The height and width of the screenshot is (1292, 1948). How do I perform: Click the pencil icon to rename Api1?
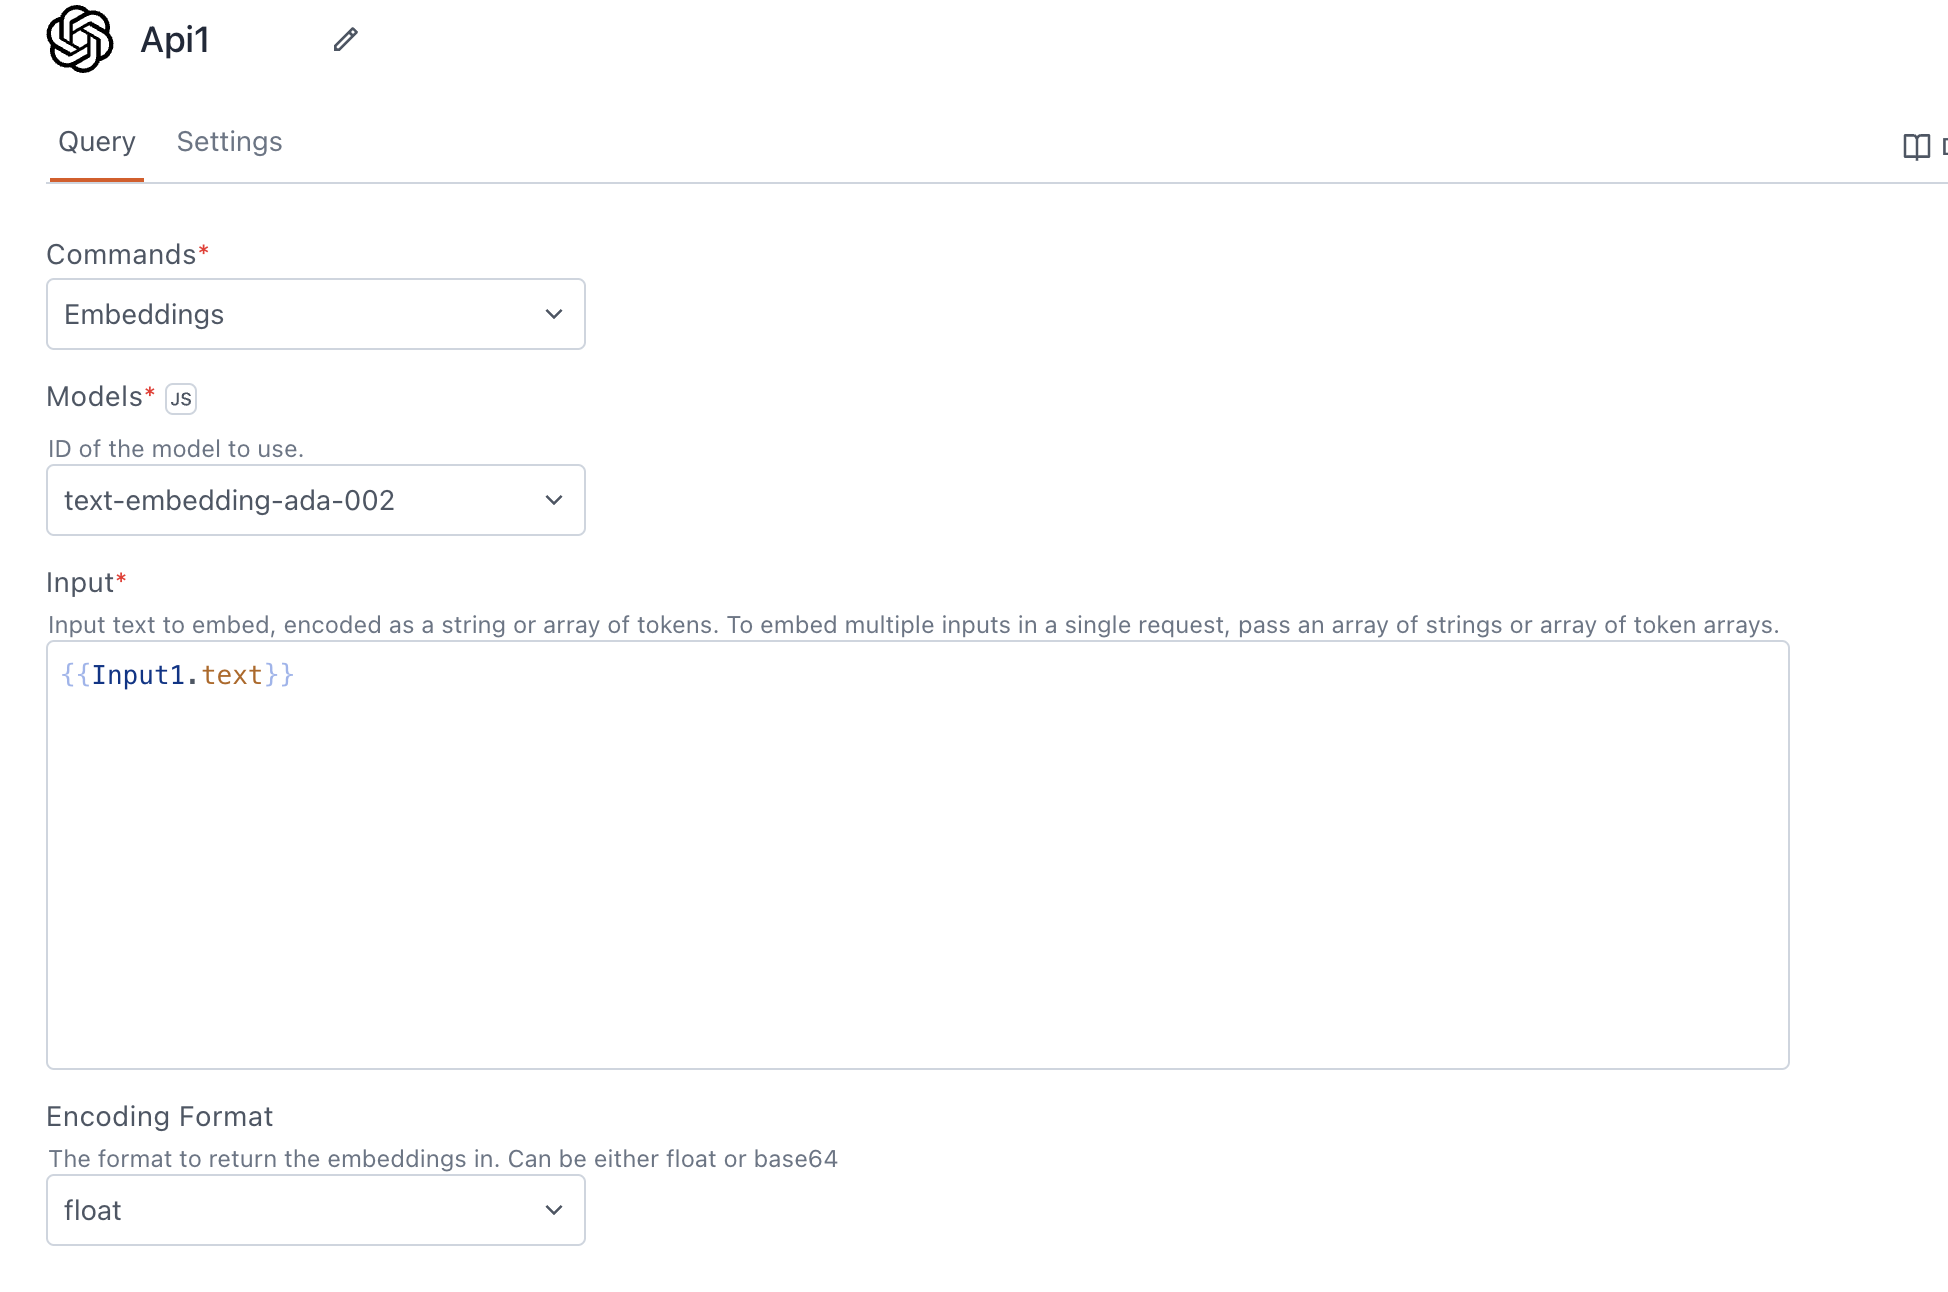346,40
